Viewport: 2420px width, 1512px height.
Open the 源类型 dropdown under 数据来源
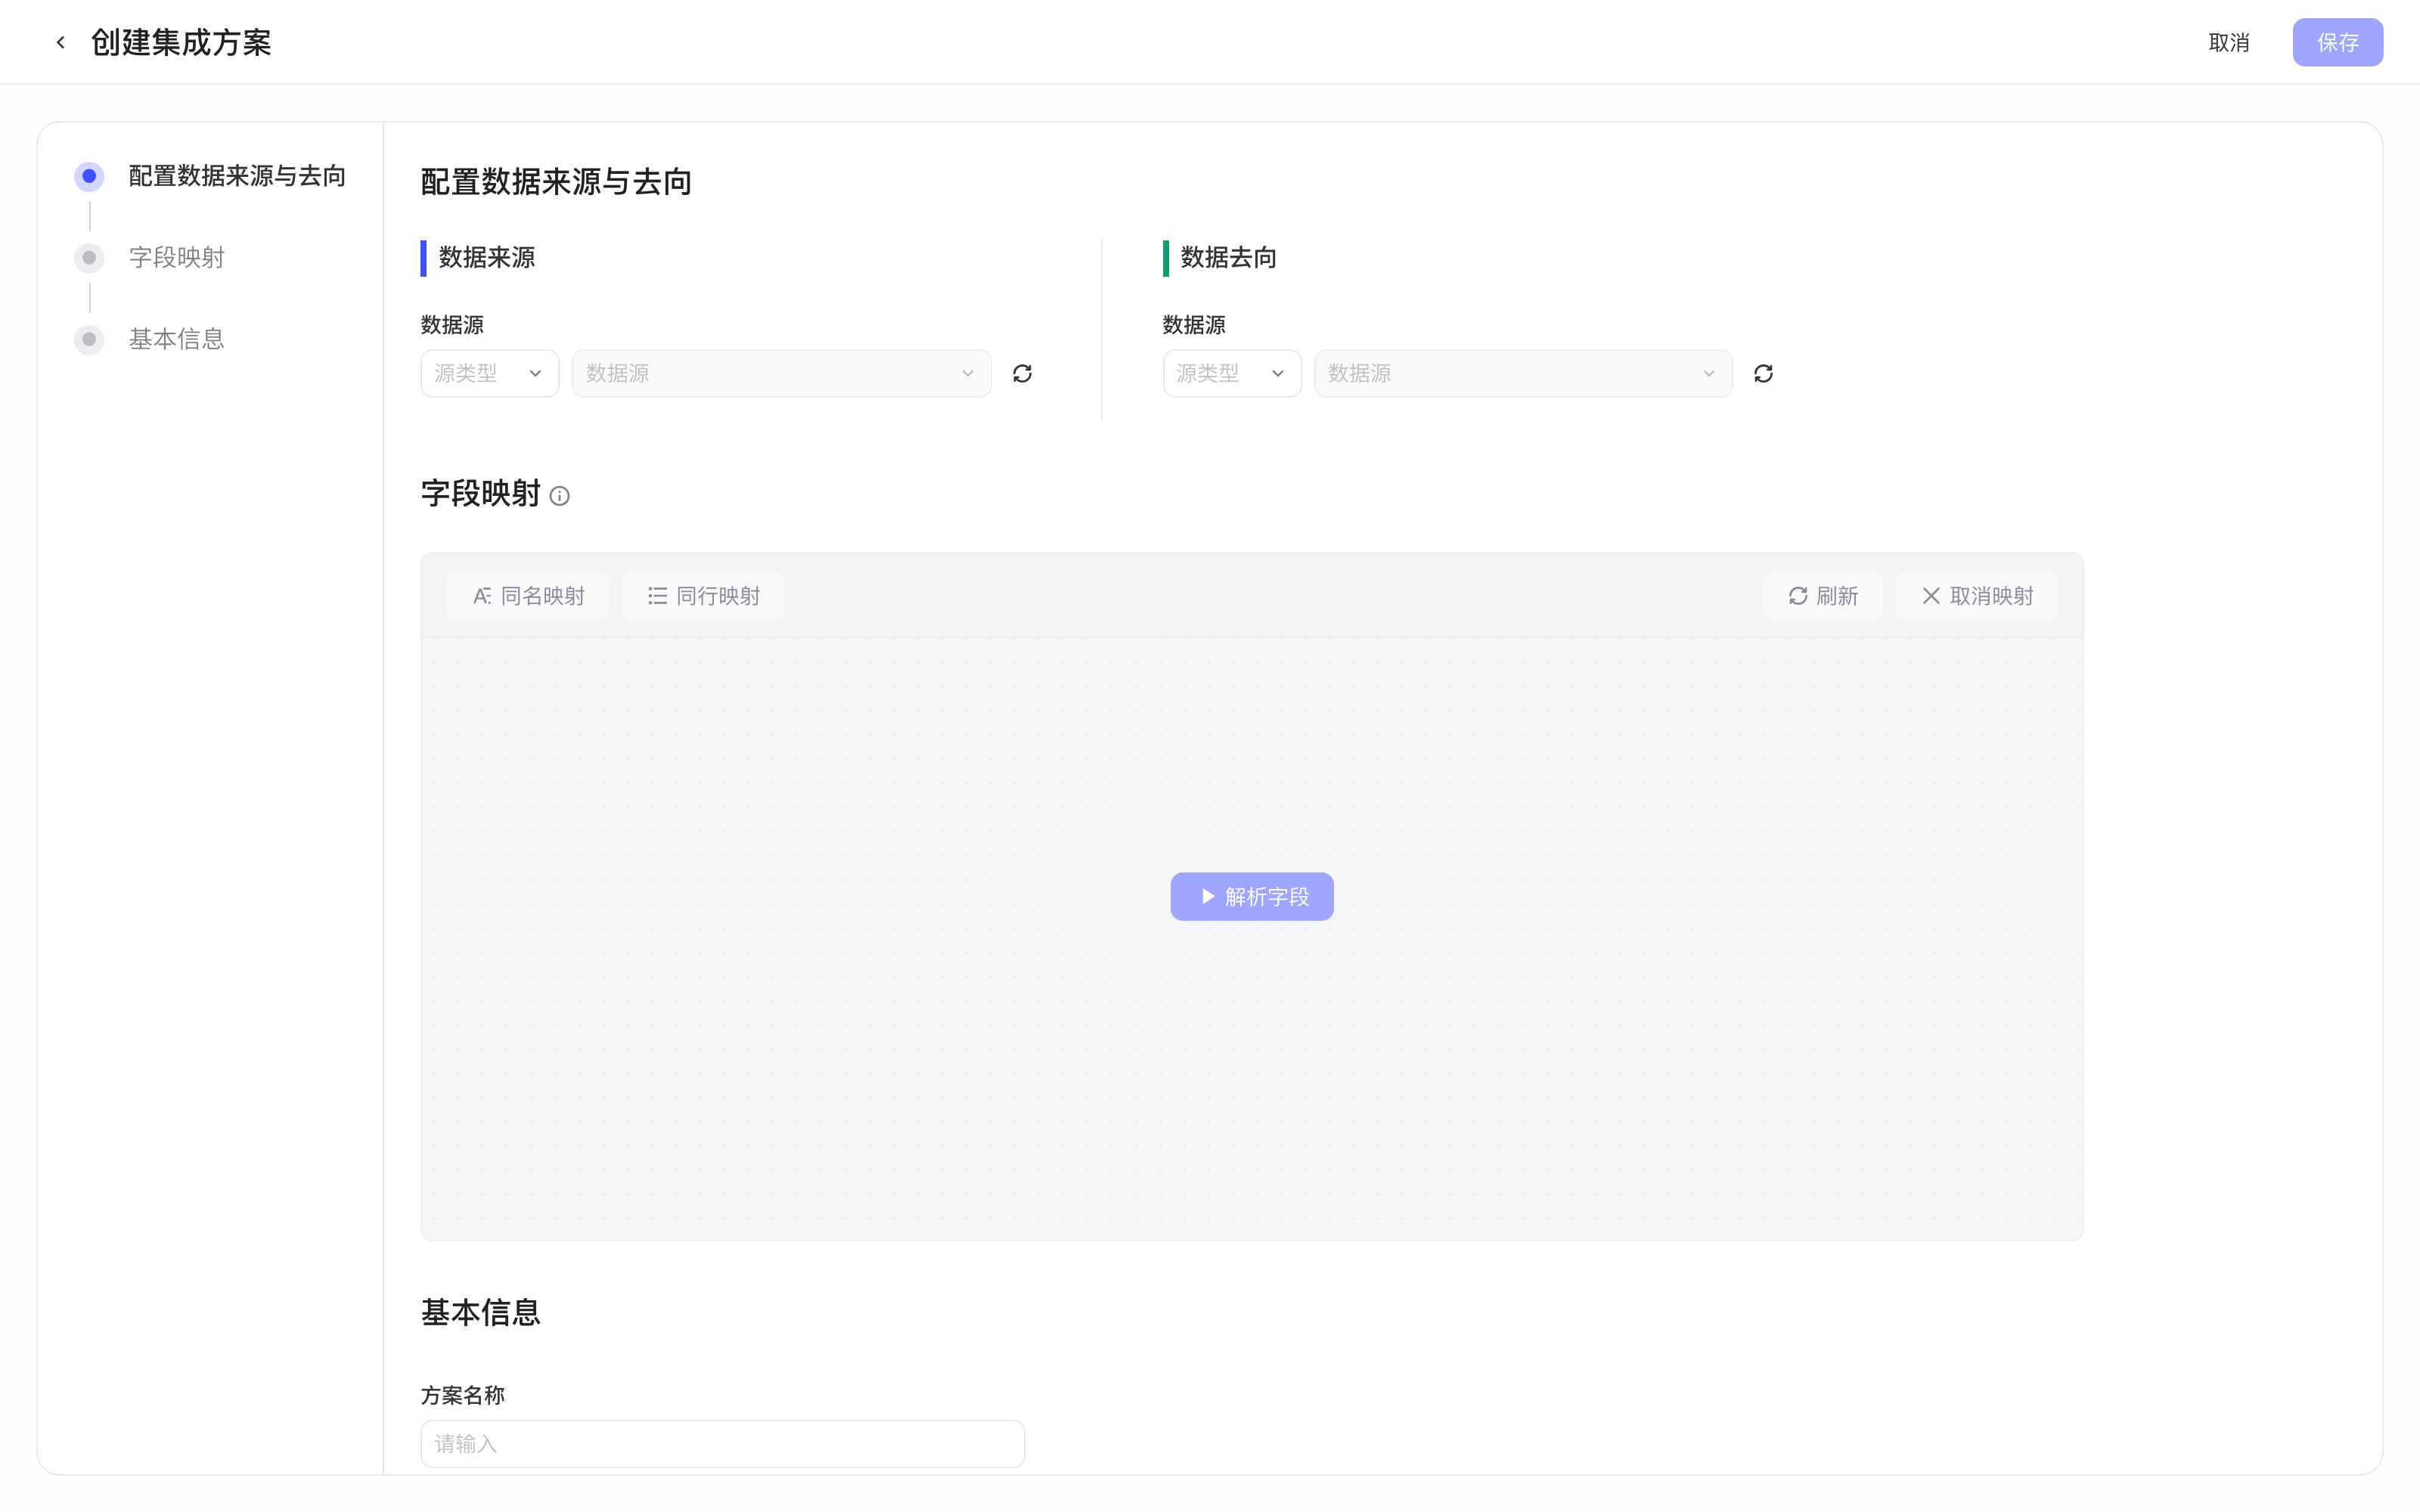tap(489, 373)
